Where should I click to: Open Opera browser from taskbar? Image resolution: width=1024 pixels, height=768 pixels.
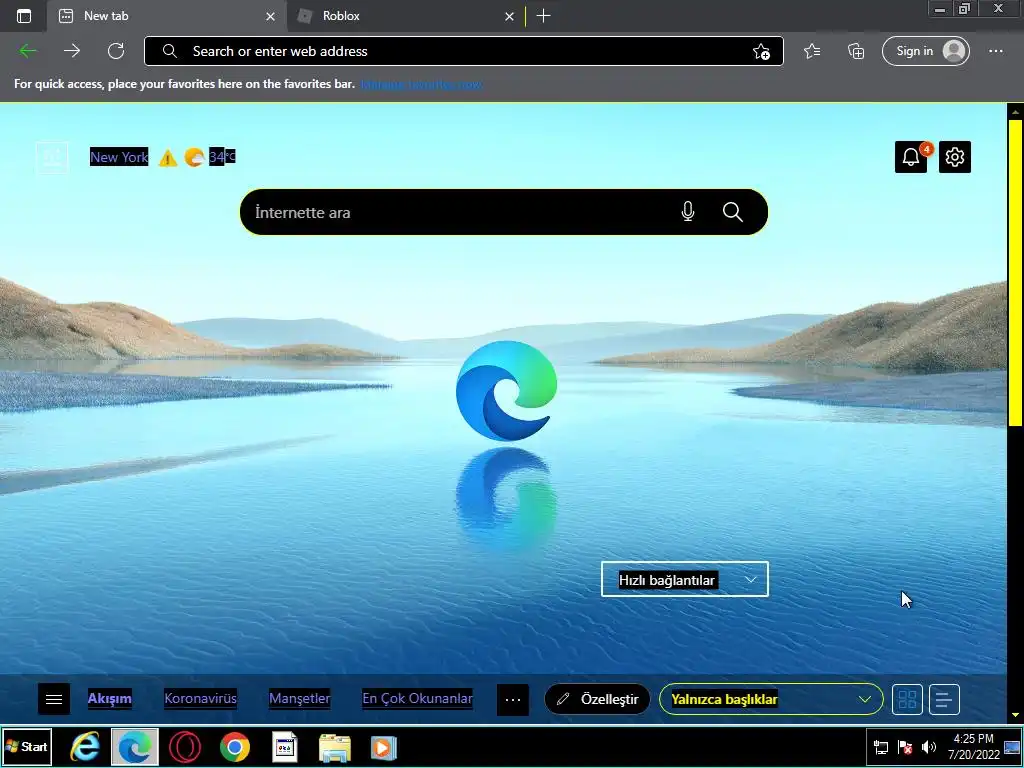[x=185, y=746]
